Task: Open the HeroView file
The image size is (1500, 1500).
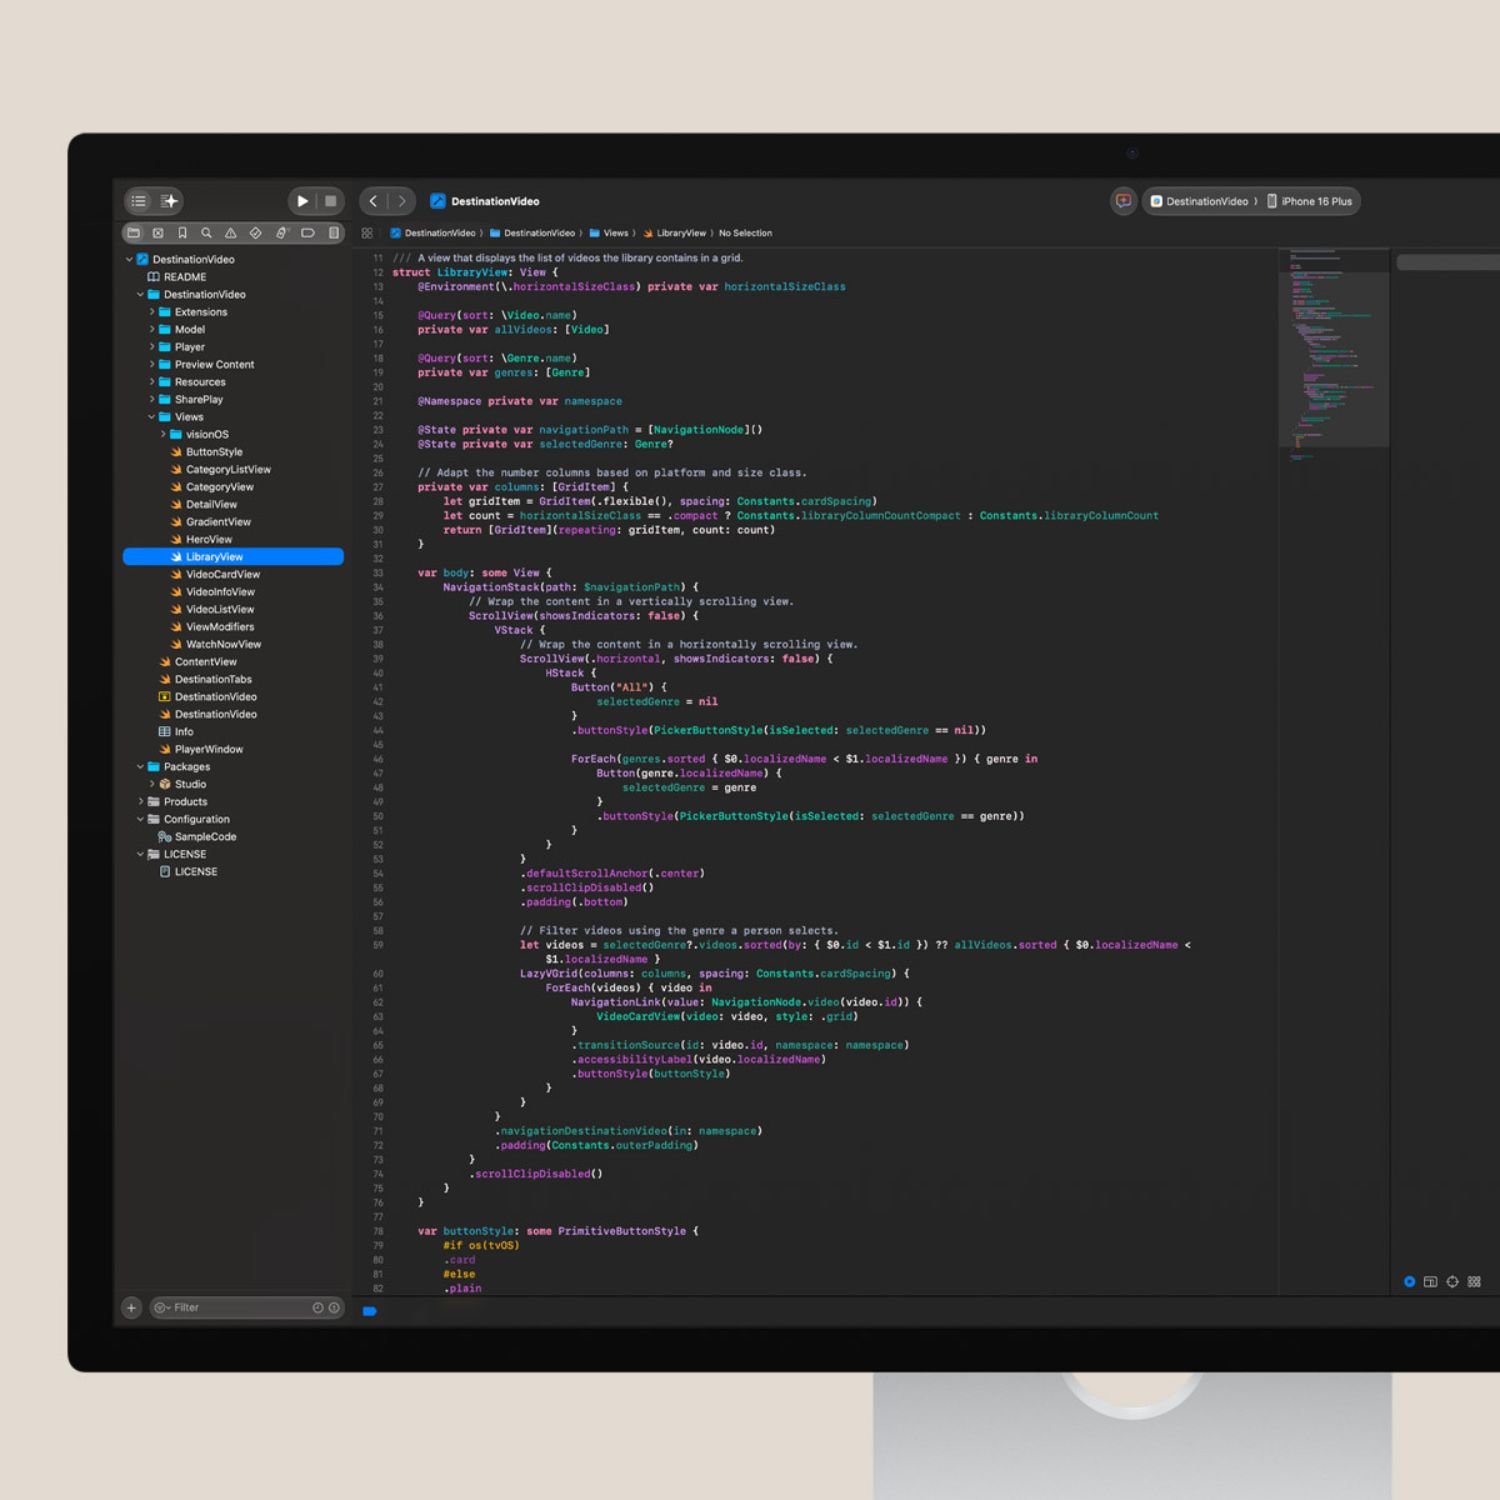Action: [201, 539]
